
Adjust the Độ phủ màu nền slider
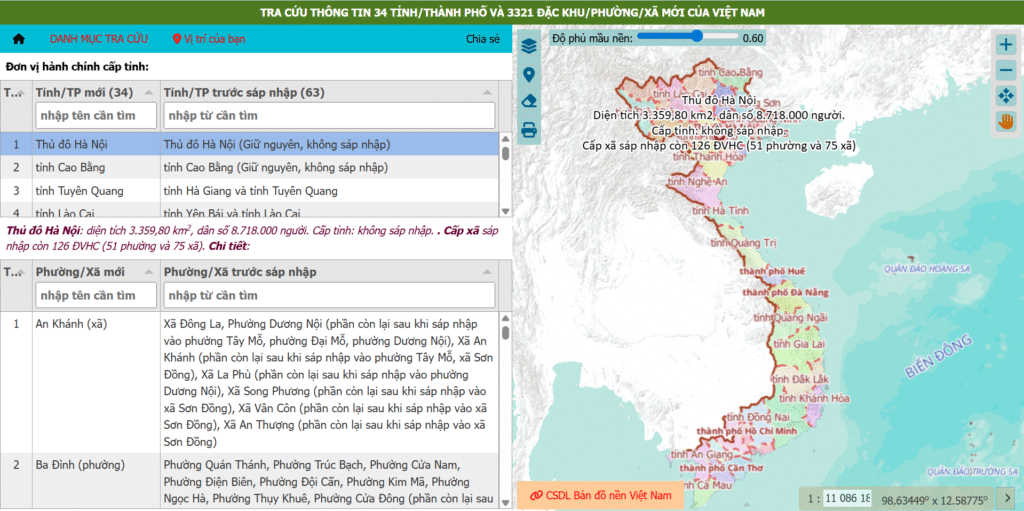click(x=696, y=37)
